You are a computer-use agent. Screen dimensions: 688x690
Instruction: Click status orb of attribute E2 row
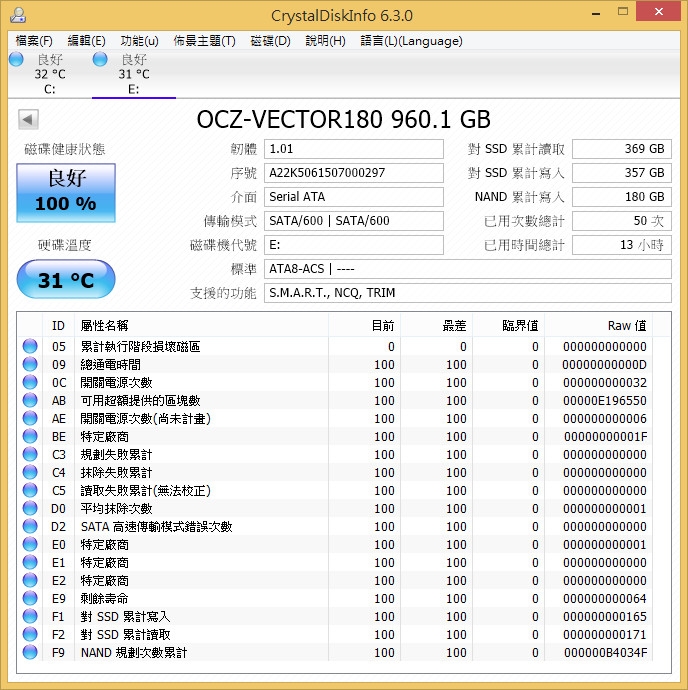pos(30,580)
